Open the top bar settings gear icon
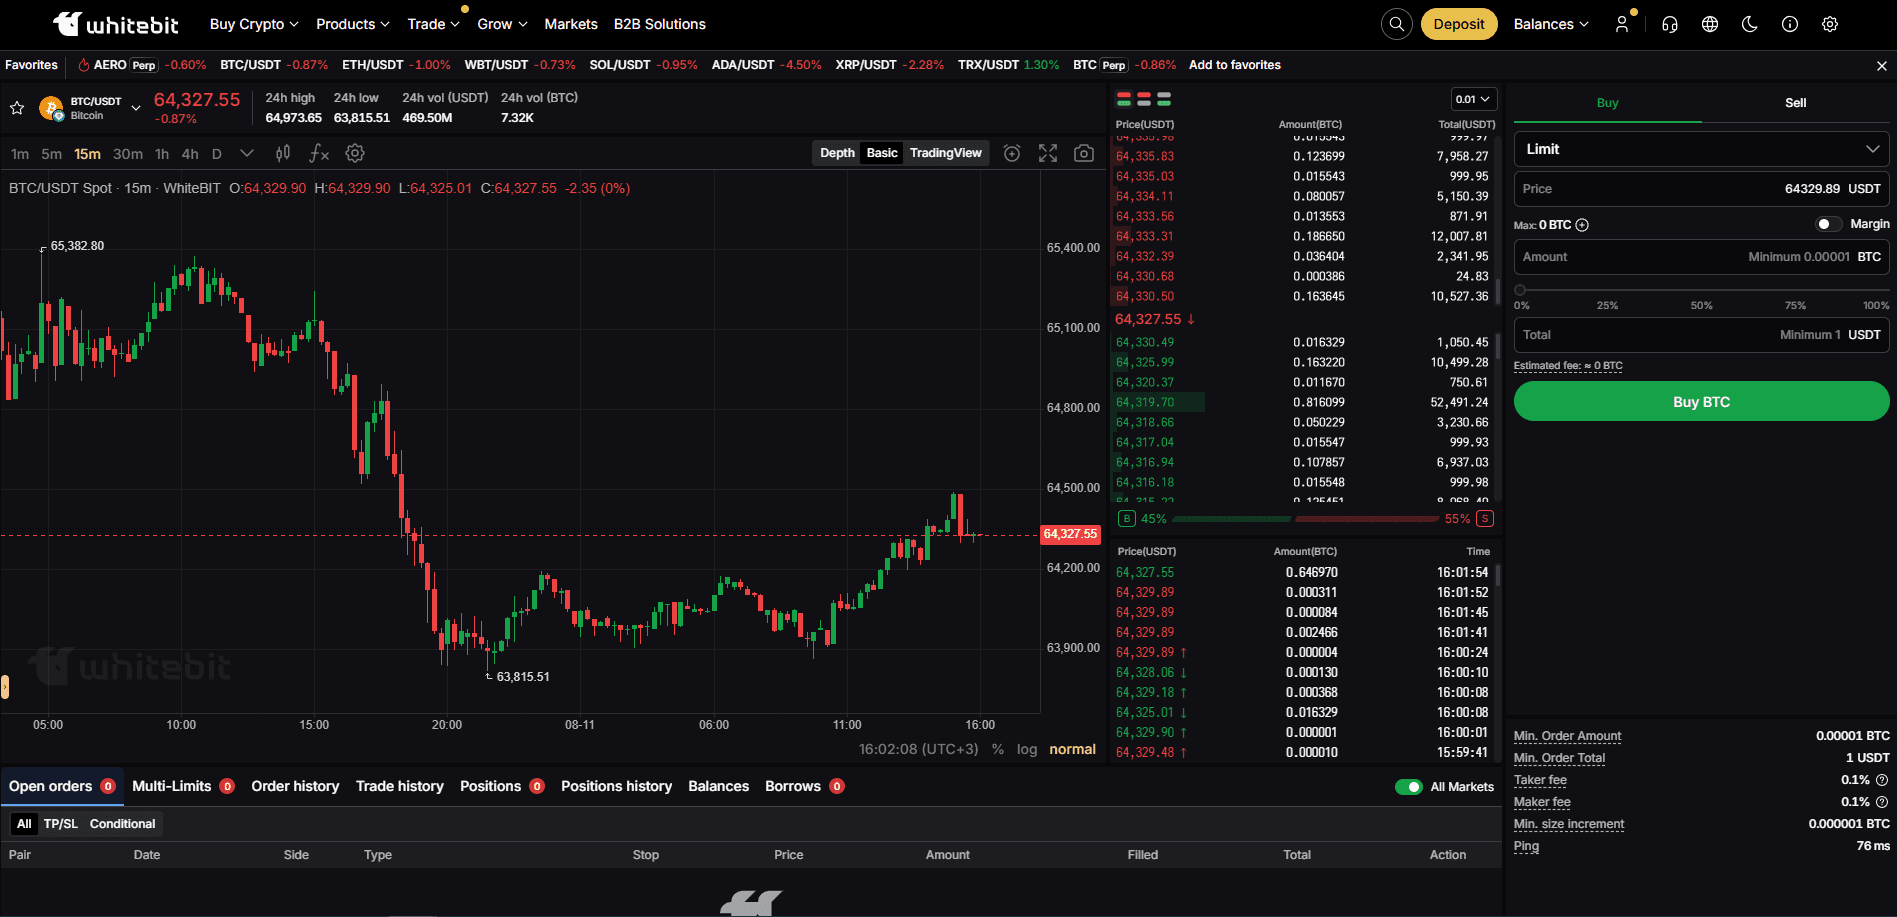The image size is (1897, 917). pos(1830,24)
